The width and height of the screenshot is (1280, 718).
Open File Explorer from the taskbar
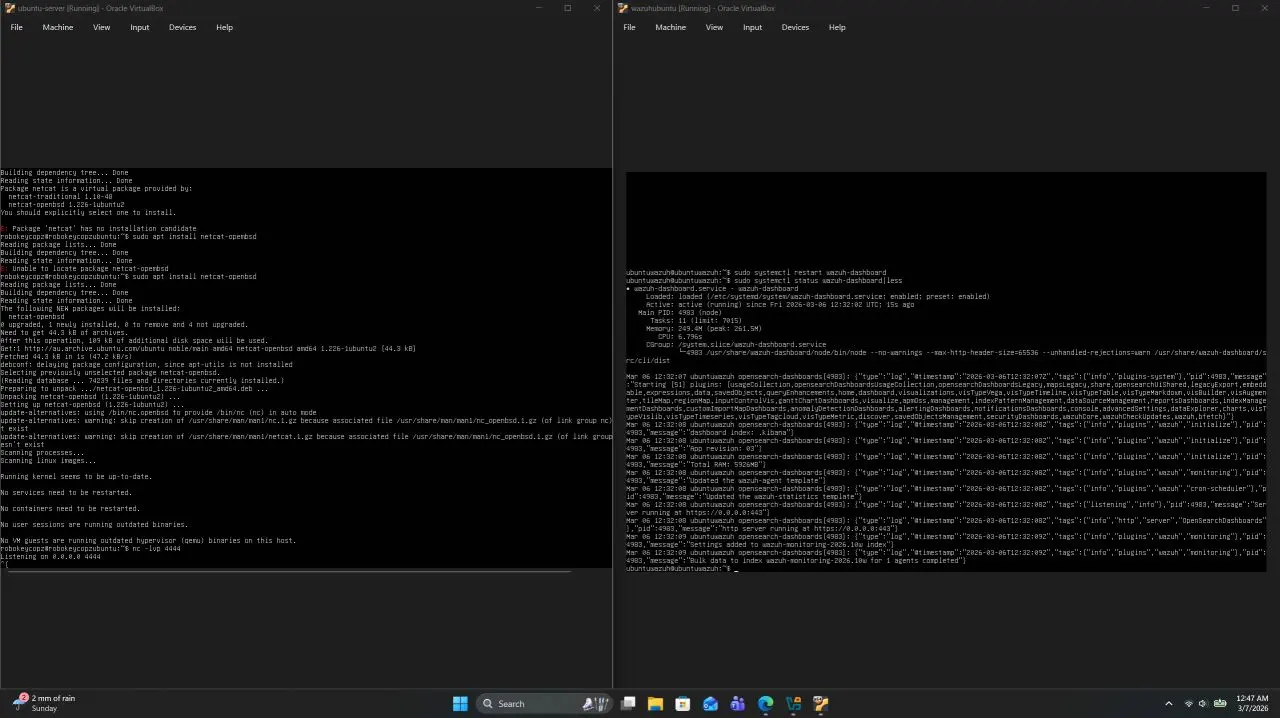point(655,703)
